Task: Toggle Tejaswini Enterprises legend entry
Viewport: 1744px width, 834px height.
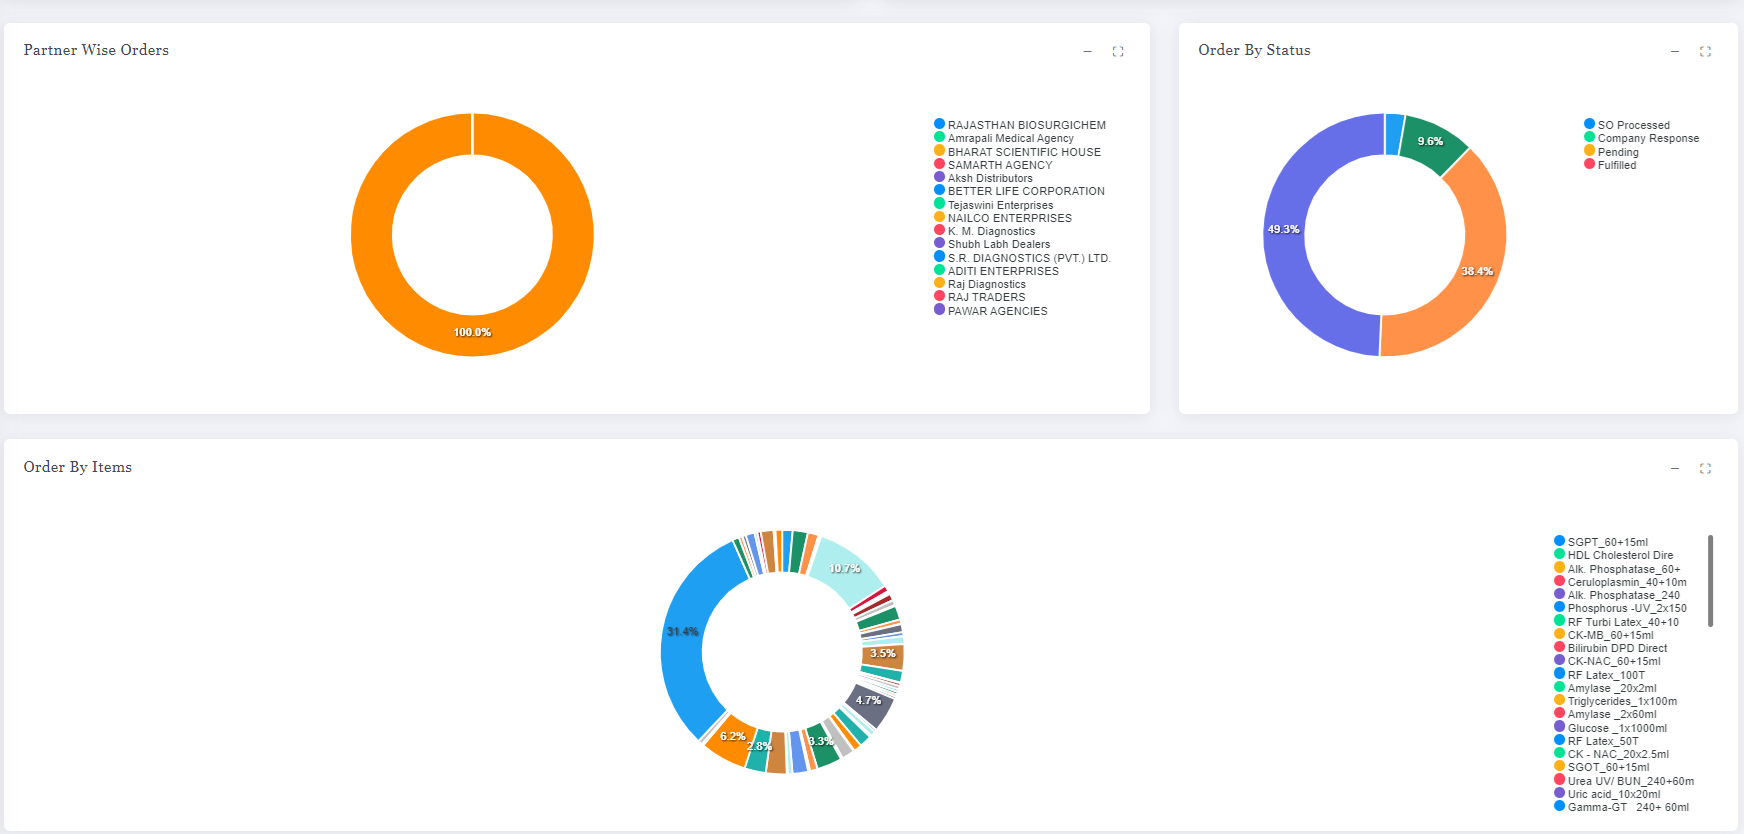Action: pyautogui.click(x=994, y=205)
